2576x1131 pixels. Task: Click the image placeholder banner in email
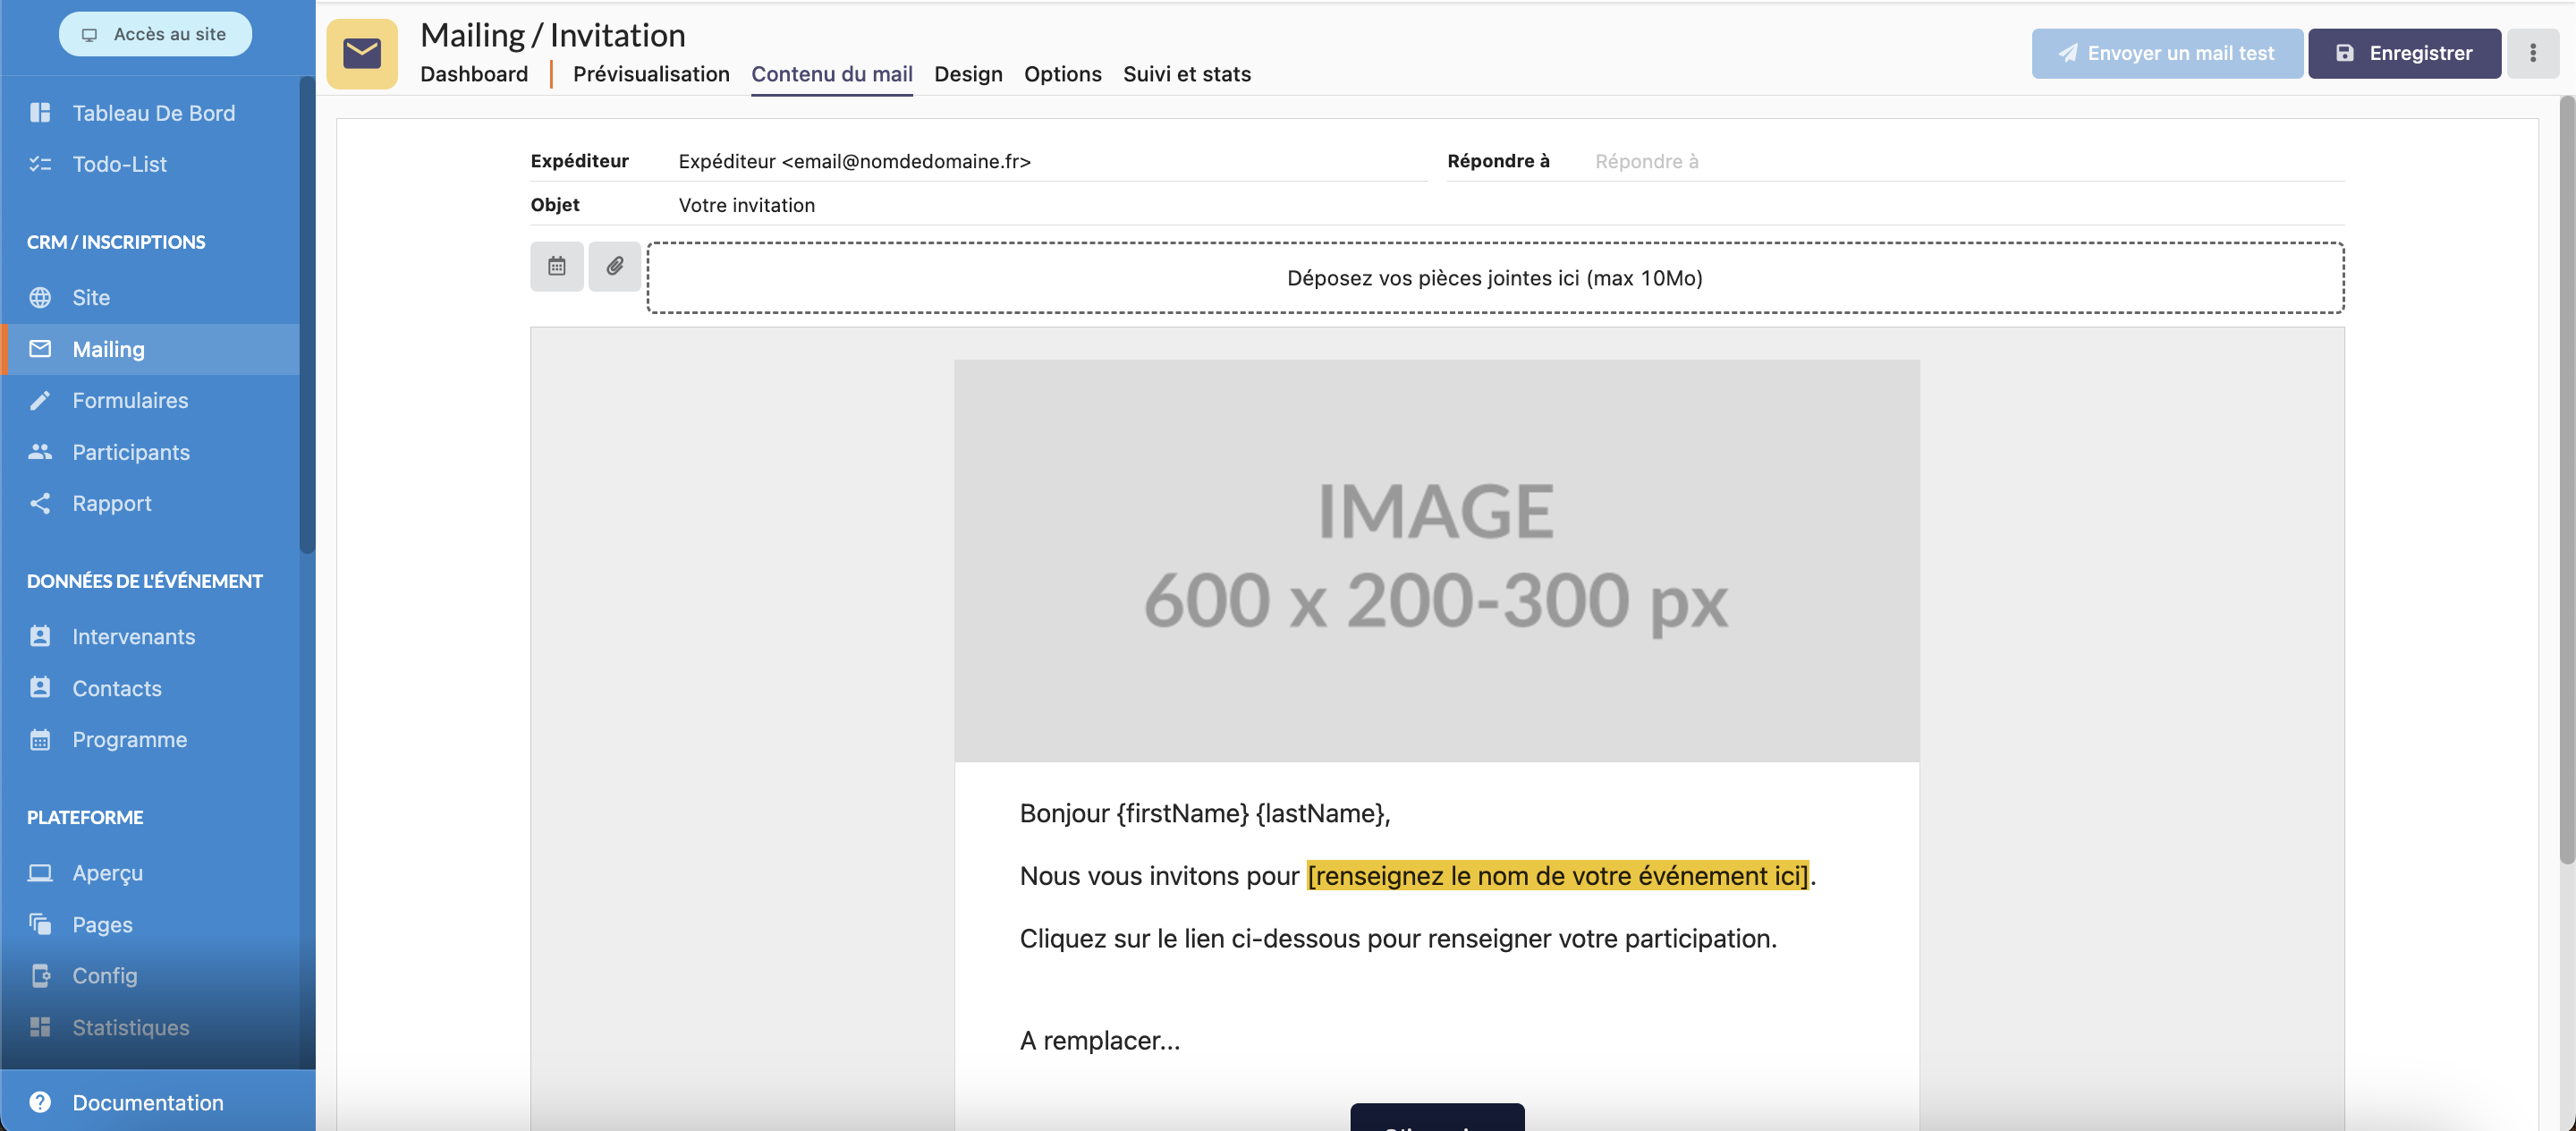1436,560
